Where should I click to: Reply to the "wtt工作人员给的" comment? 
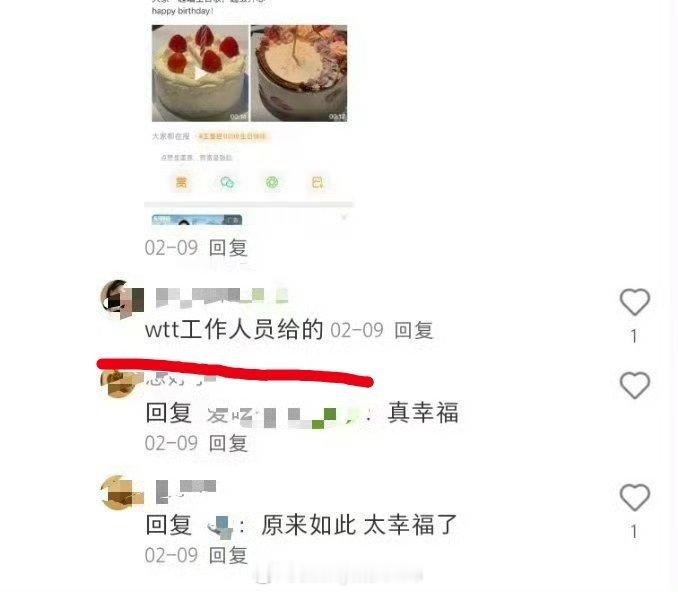(x=413, y=330)
